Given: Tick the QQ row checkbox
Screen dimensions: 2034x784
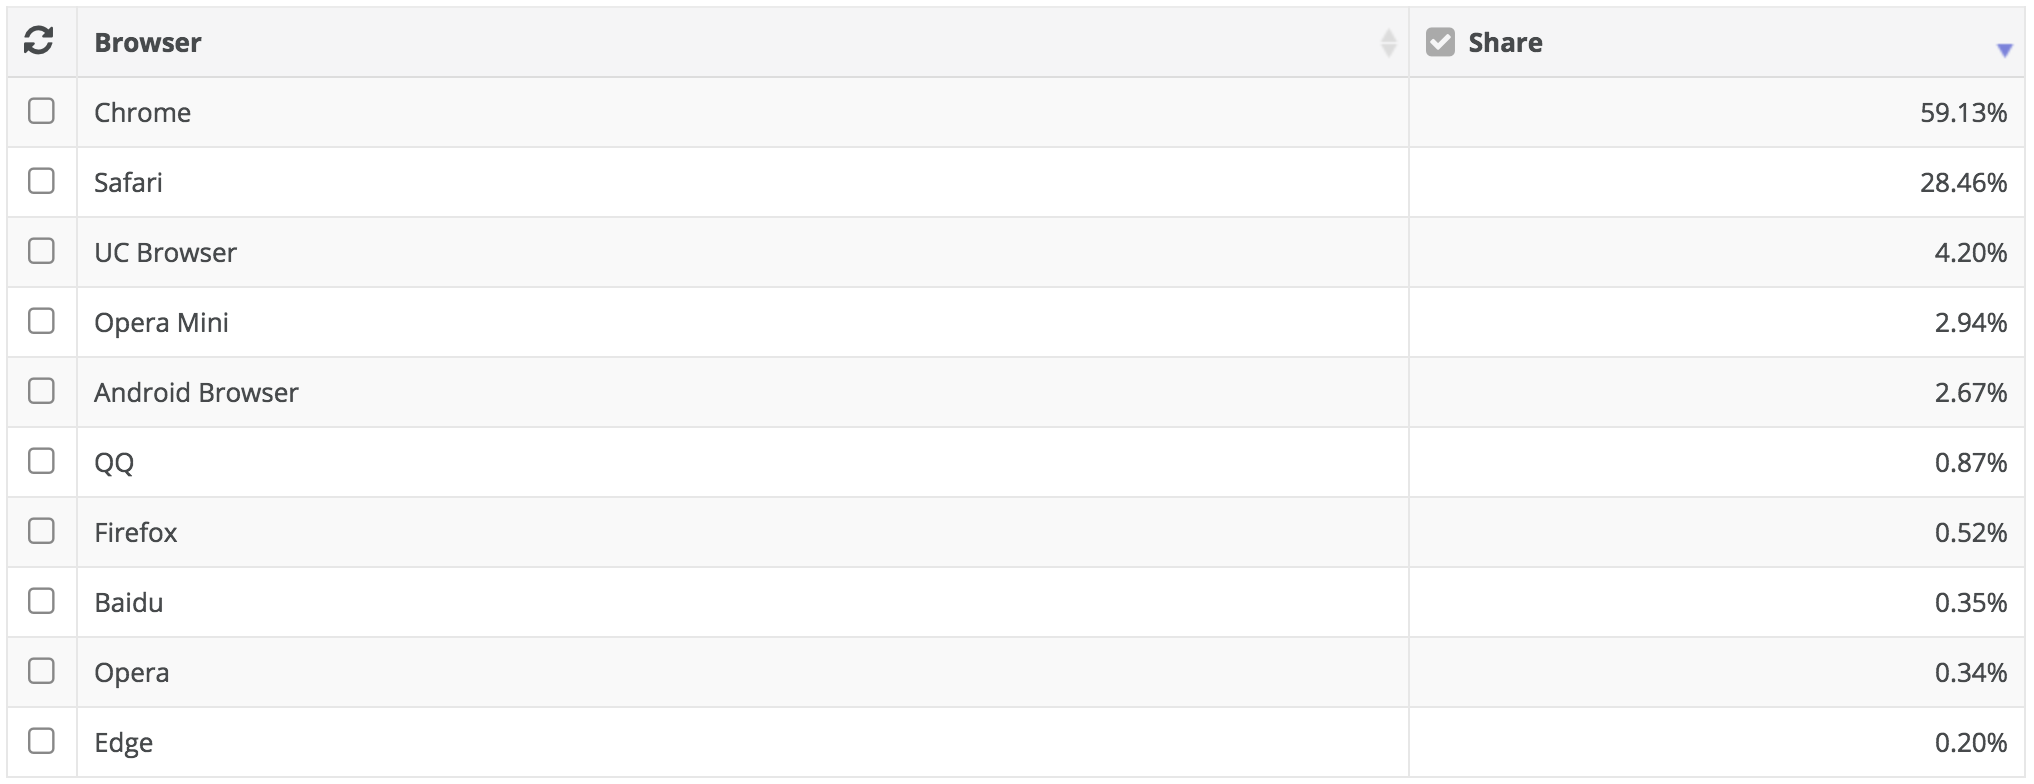Looking at the screenshot, I should point(41,461).
